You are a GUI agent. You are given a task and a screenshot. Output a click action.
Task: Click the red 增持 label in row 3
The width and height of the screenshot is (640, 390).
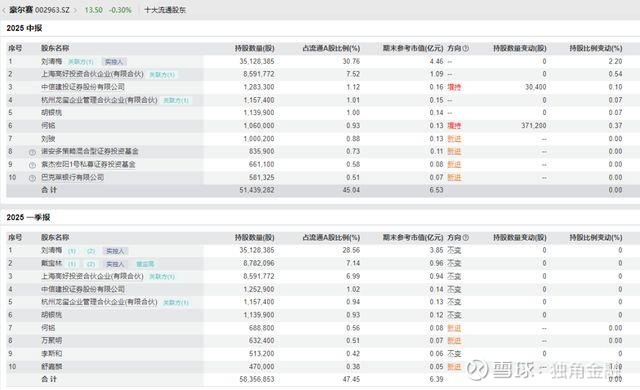click(454, 87)
